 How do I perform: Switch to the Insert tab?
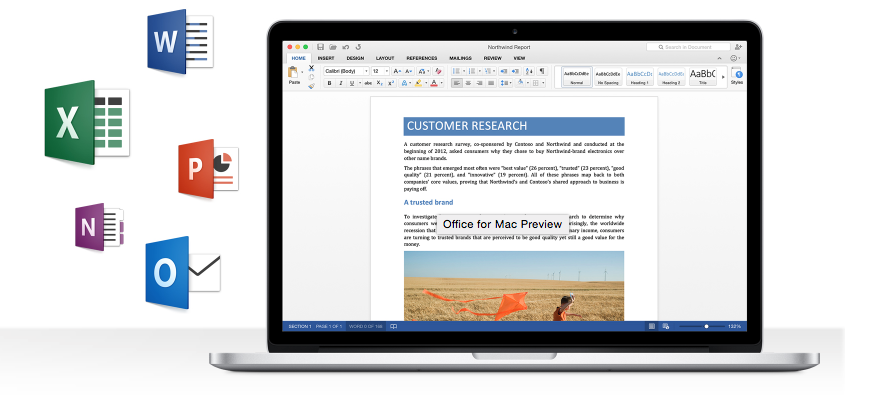[326, 58]
